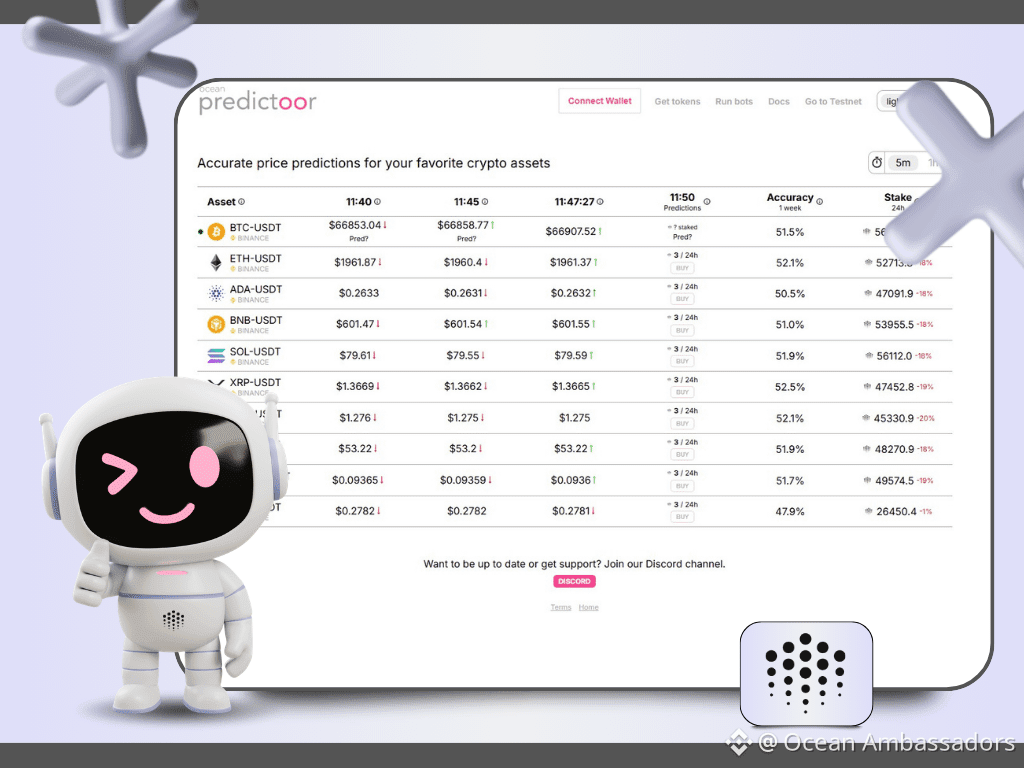Click BUY in the ETH-USDT row

(x=682, y=268)
